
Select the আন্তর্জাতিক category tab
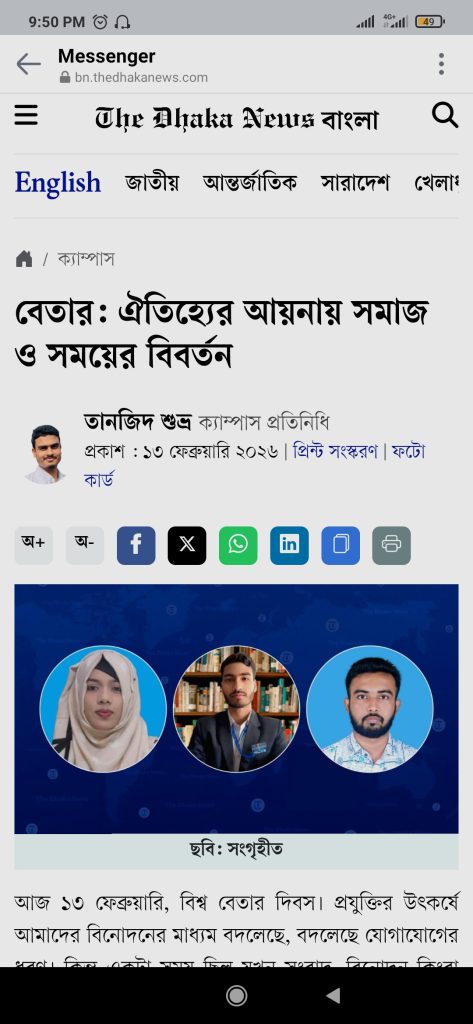tap(250, 183)
